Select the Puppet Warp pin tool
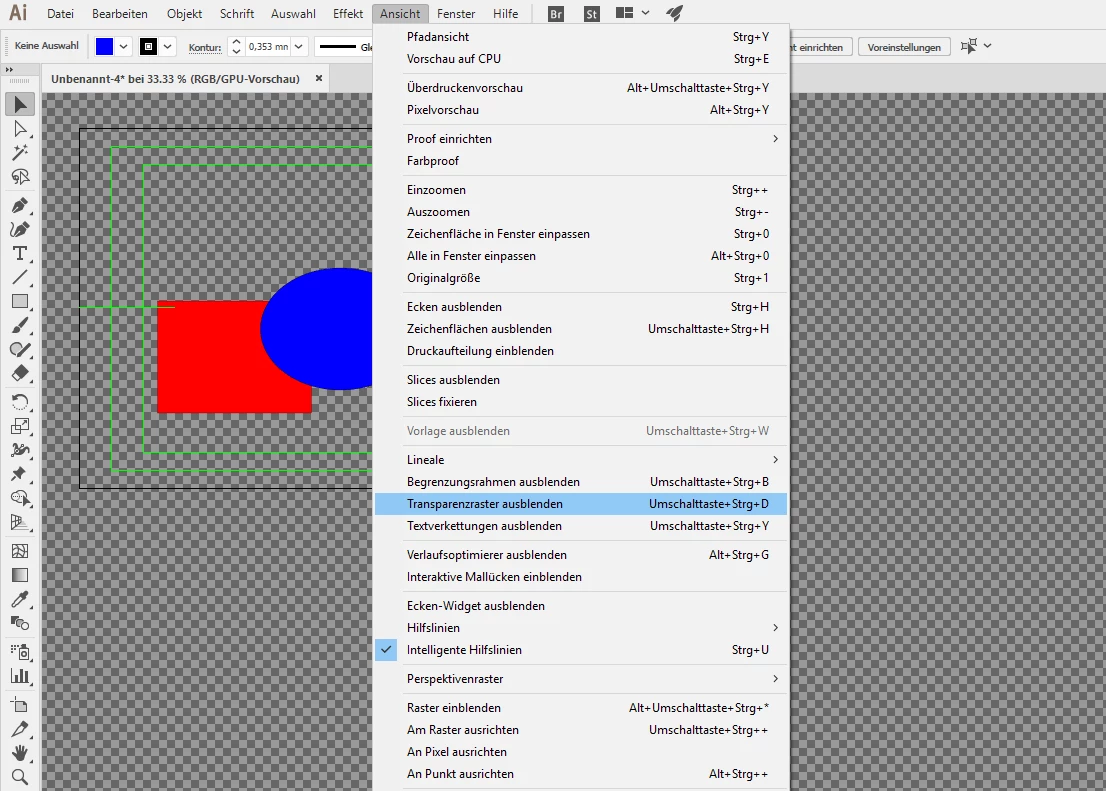 pyautogui.click(x=20, y=474)
